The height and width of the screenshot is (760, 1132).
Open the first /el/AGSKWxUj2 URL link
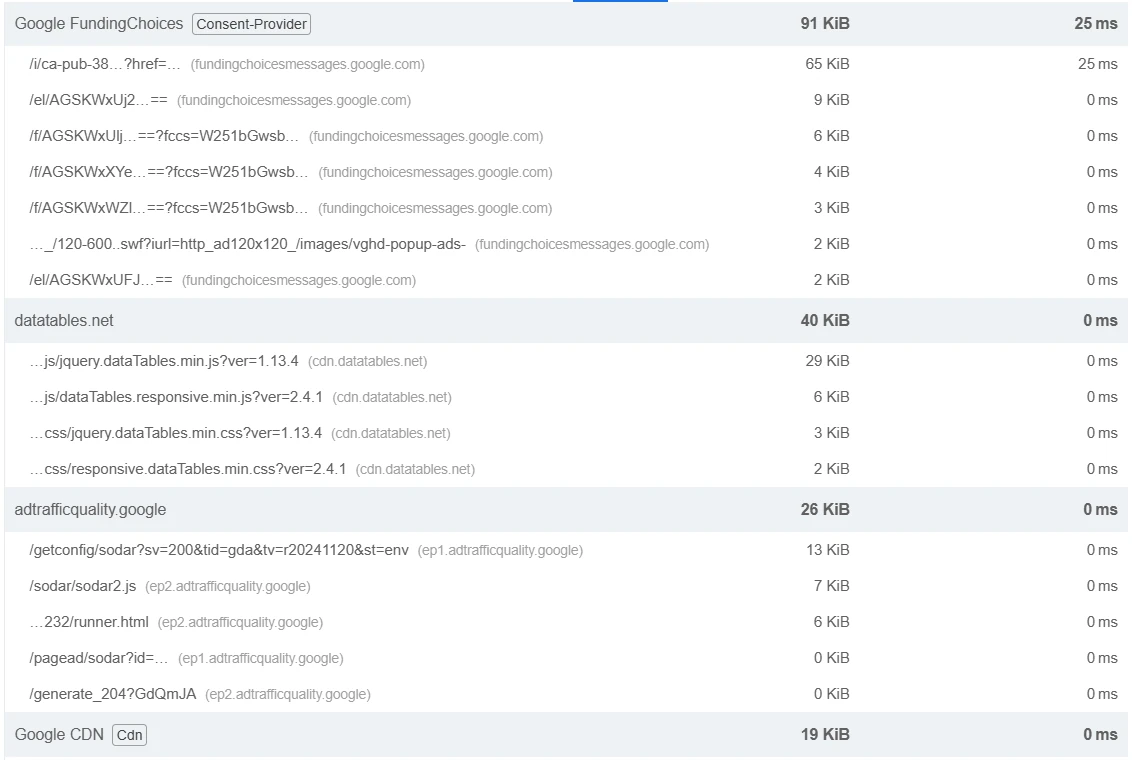pyautogui.click(x=98, y=100)
